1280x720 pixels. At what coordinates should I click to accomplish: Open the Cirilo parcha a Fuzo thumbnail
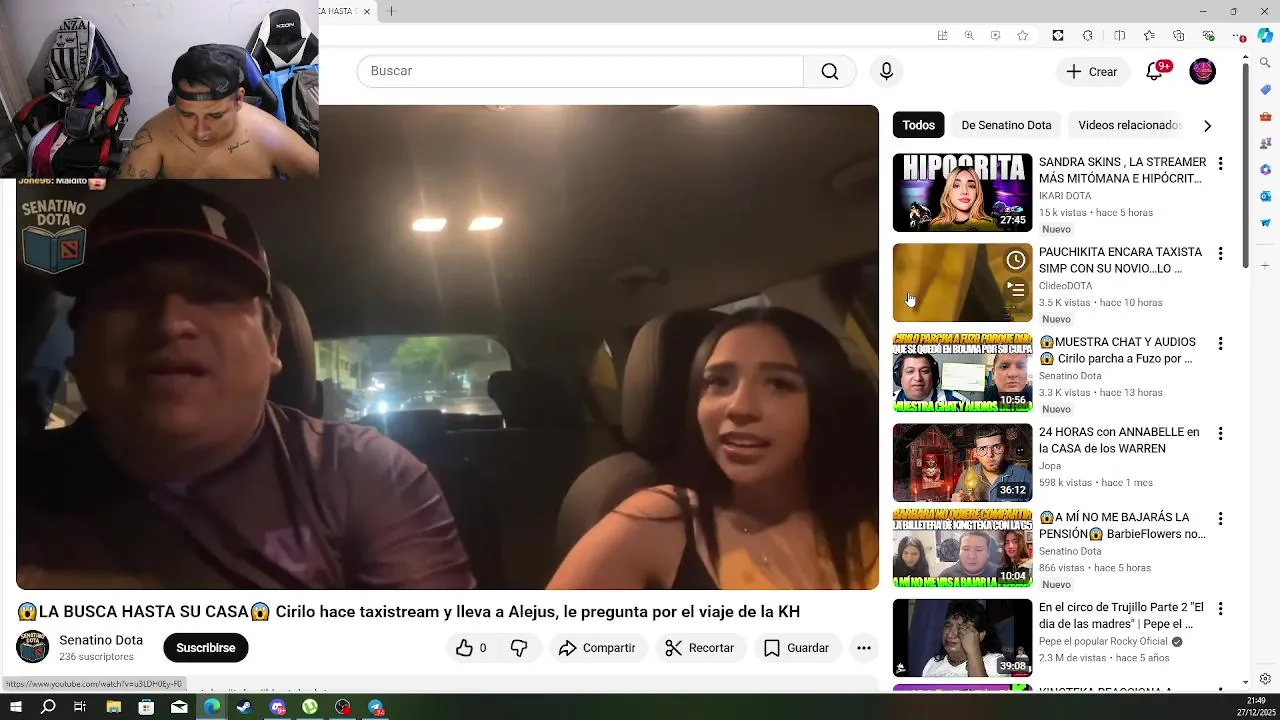pyautogui.click(x=962, y=373)
